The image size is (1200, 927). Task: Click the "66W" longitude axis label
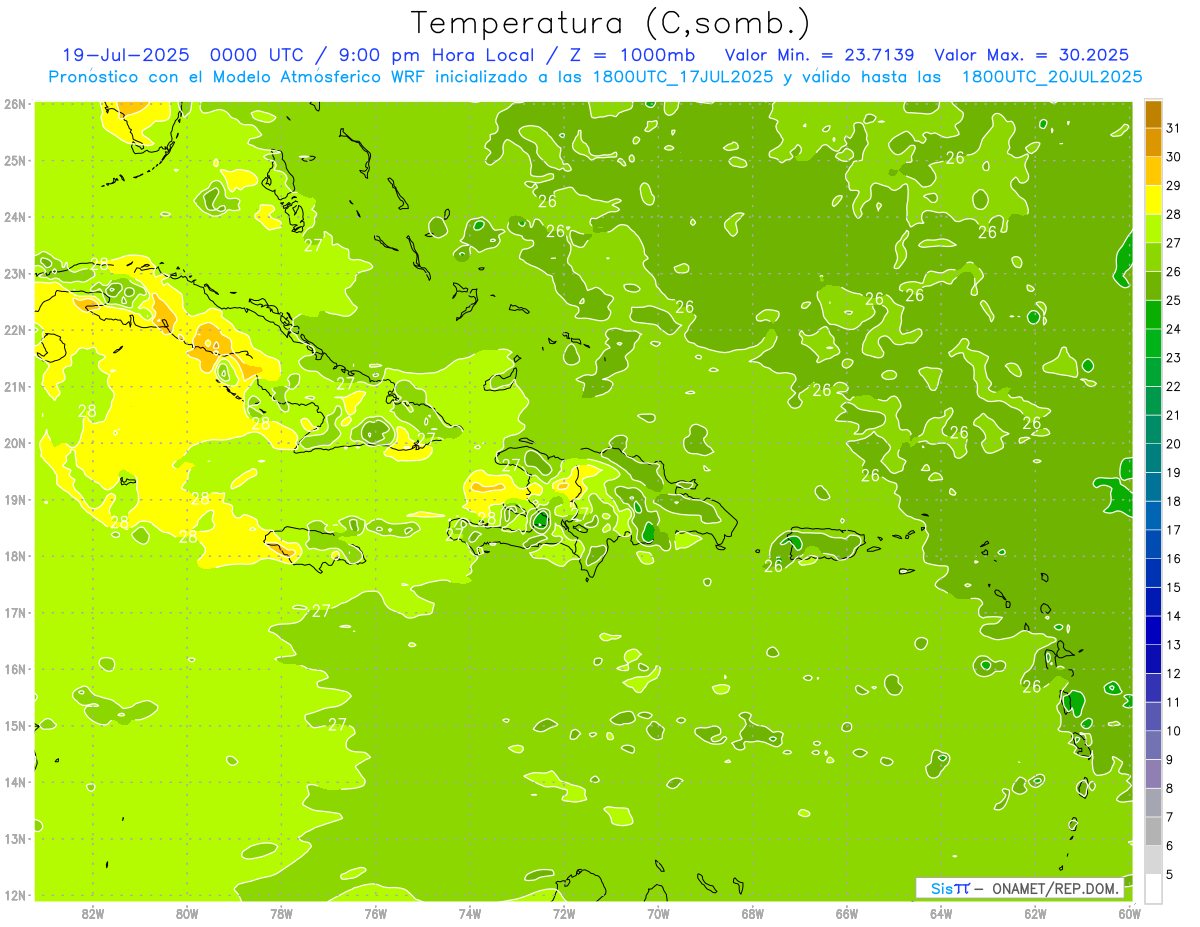pyautogui.click(x=847, y=913)
